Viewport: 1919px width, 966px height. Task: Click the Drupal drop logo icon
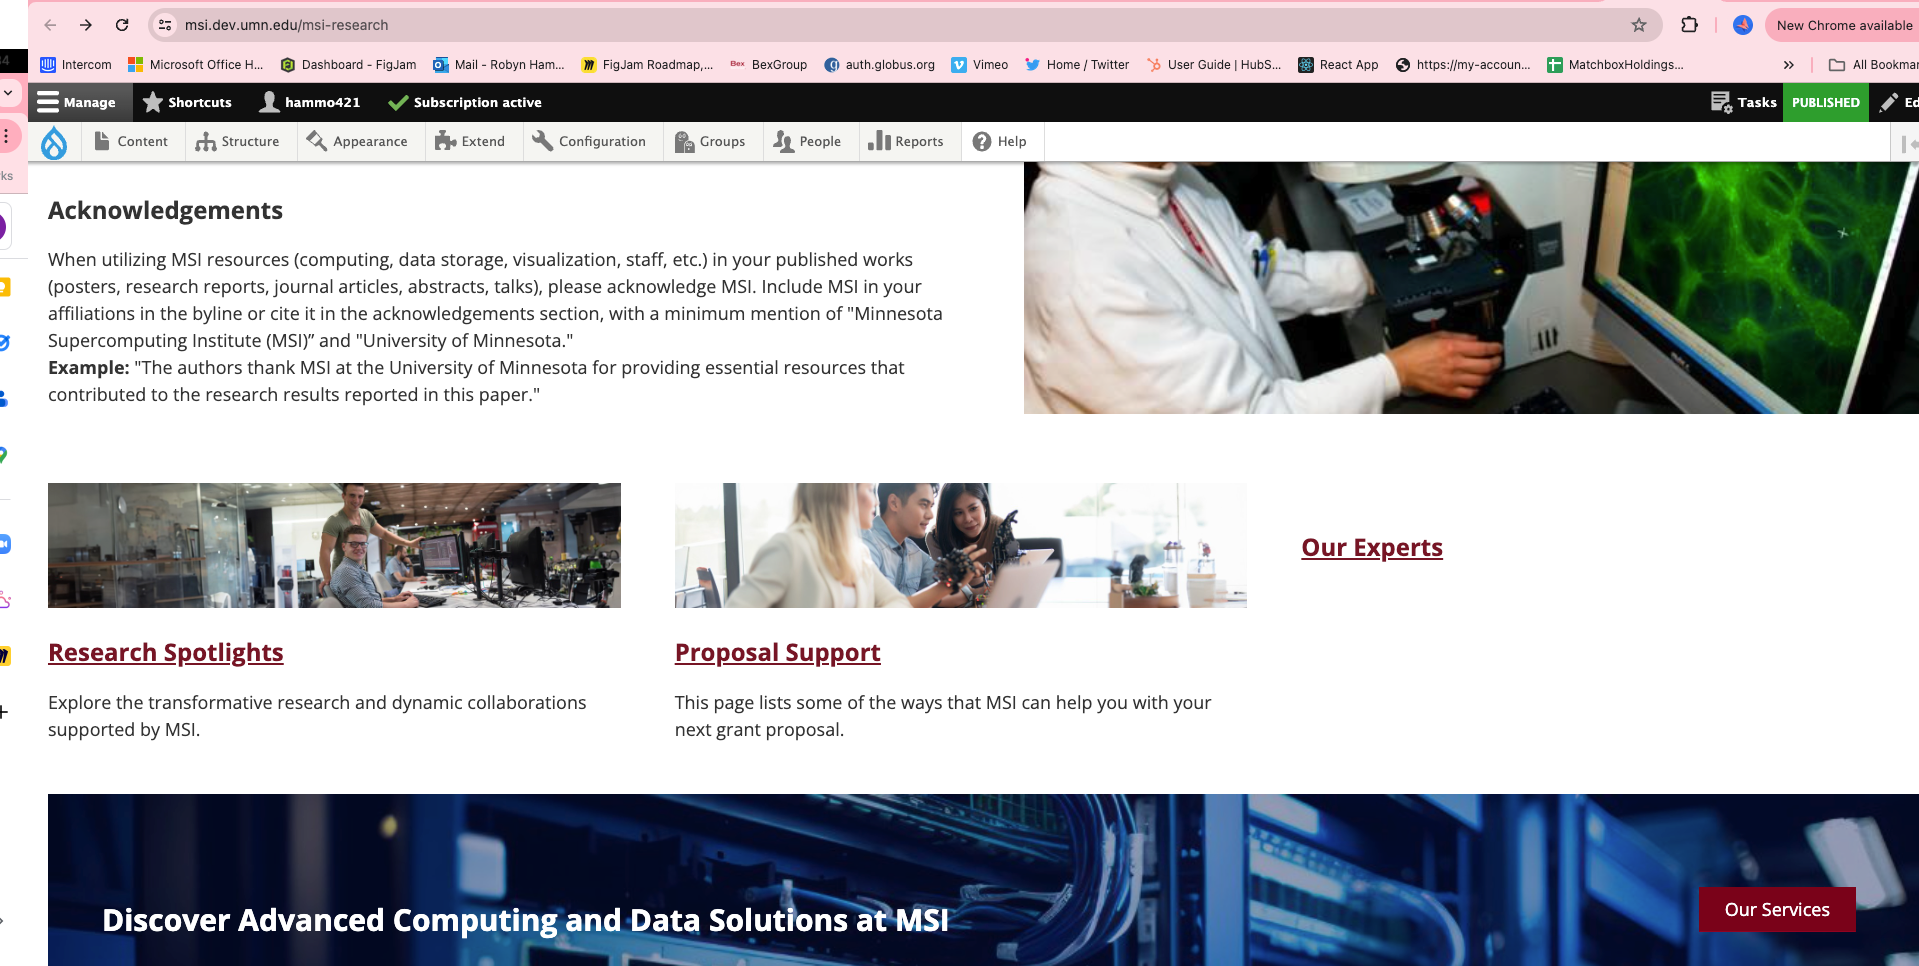[x=54, y=143]
